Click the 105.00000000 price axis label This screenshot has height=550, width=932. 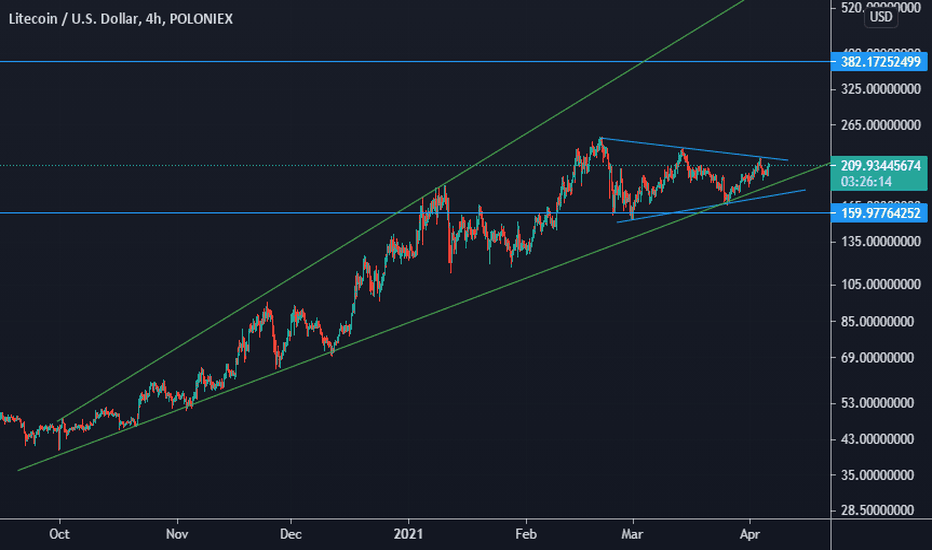pos(880,285)
